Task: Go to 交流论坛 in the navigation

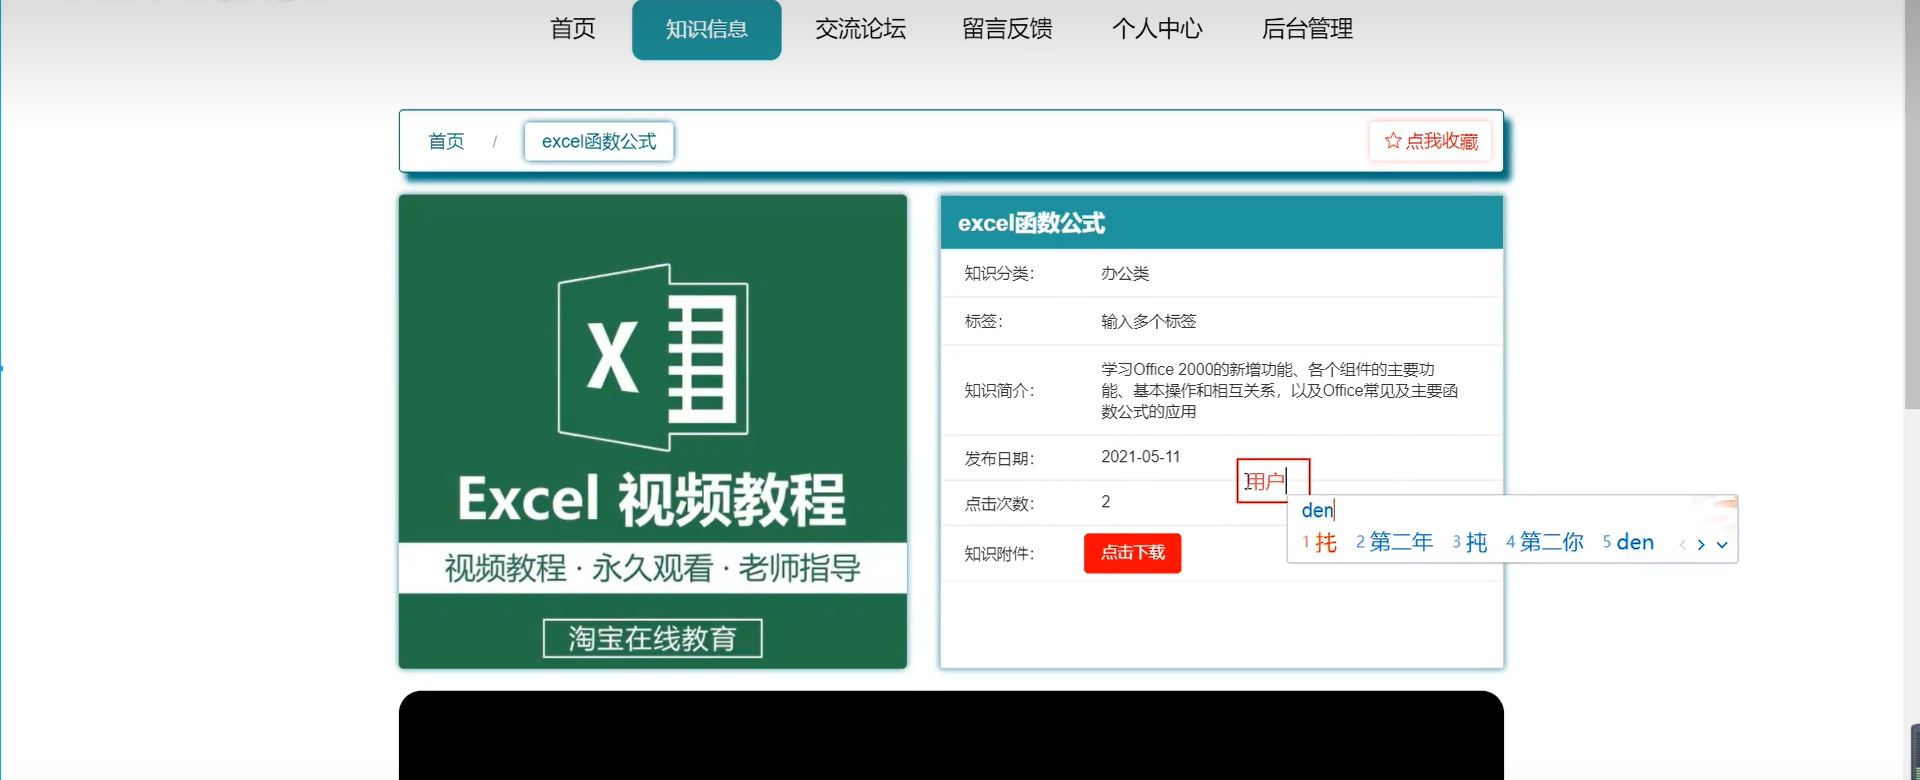Action: (x=861, y=29)
